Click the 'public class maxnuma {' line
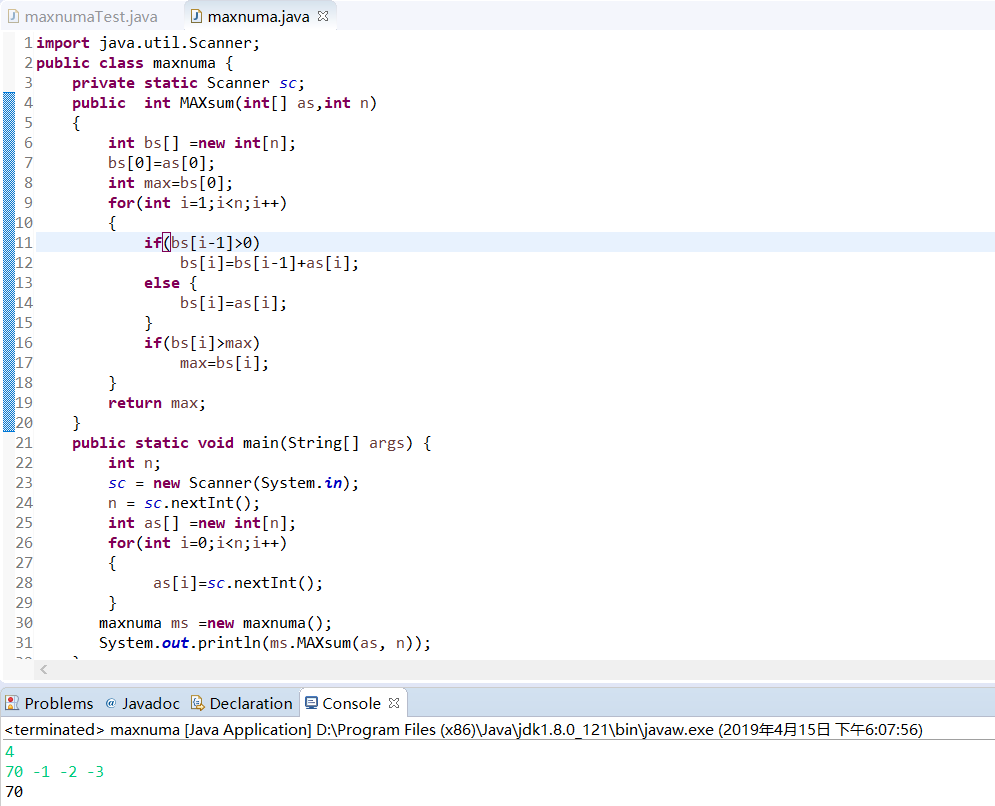The image size is (995, 806). 135,63
